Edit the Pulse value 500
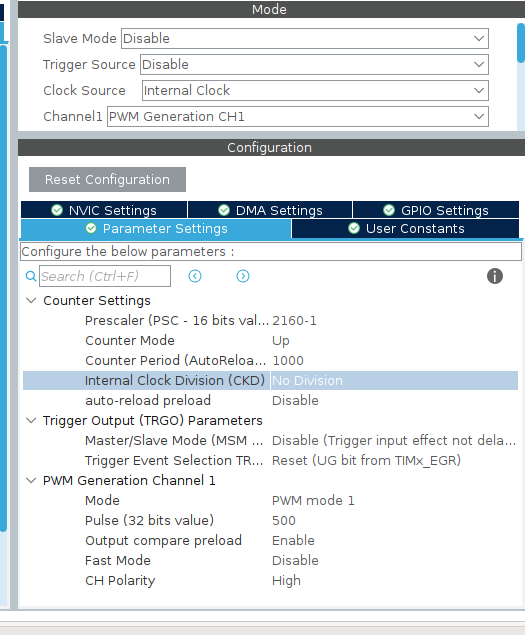 284,520
